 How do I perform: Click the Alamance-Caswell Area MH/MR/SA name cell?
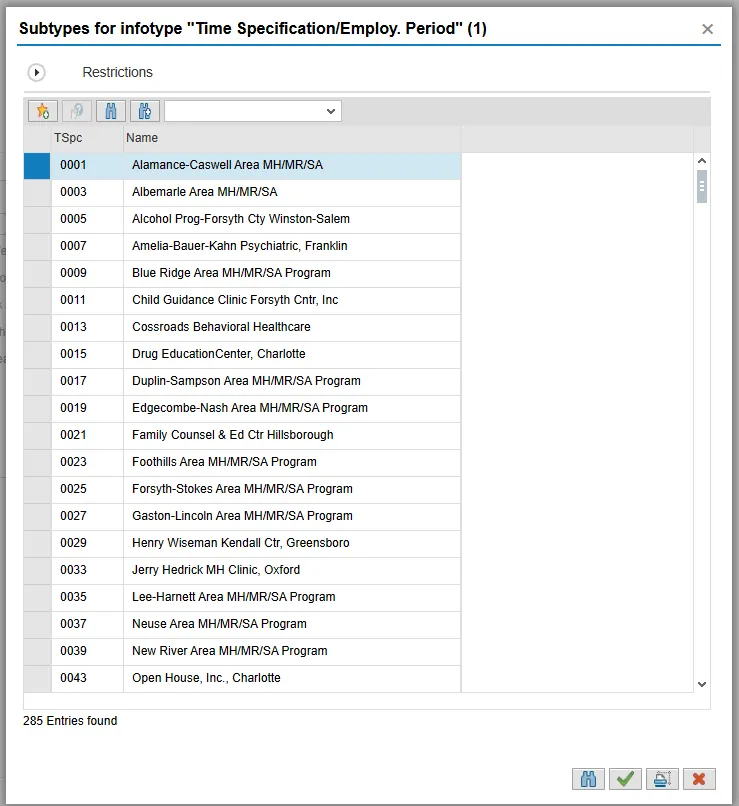tap(292, 166)
